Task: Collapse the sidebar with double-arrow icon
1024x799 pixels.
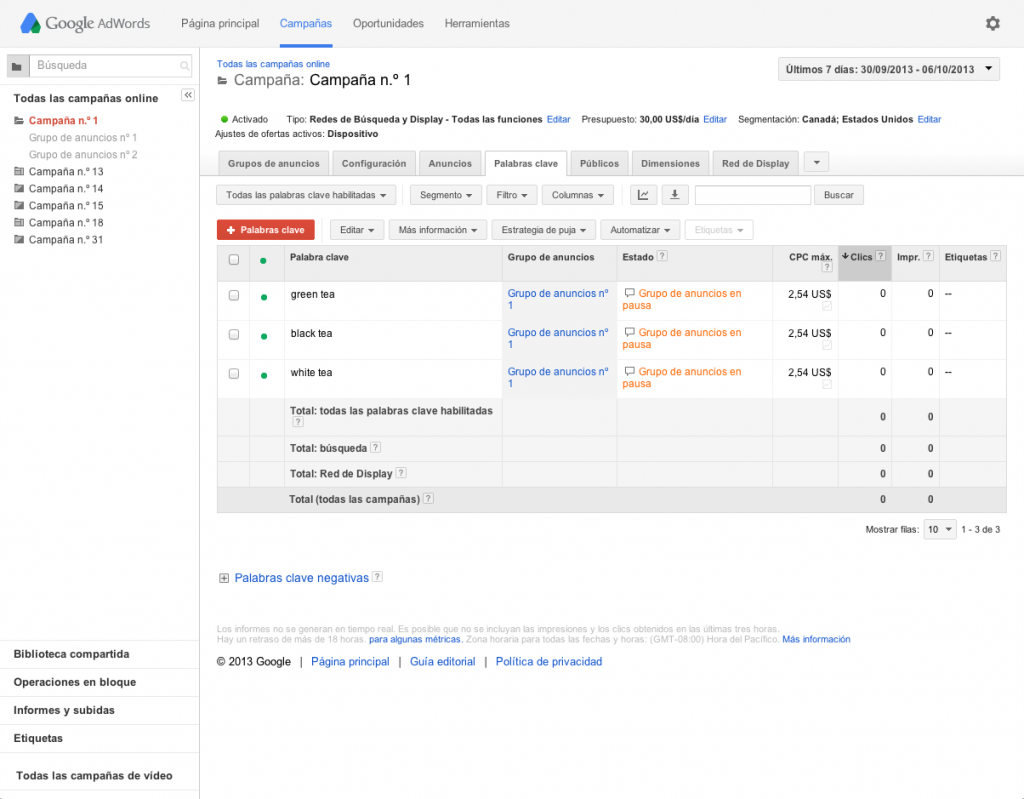Action: [187, 95]
